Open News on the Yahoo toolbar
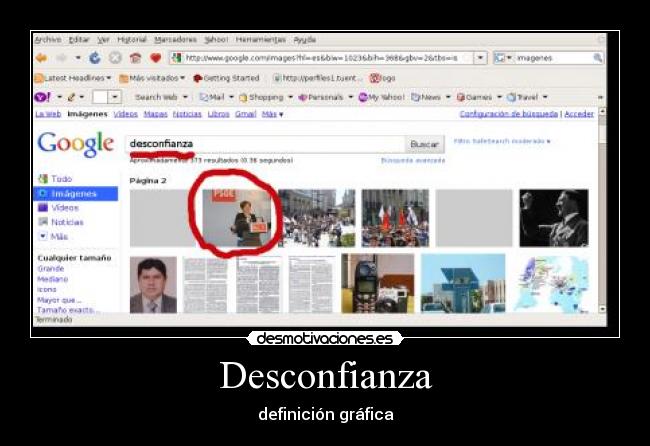Viewport: 650px width, 446px height. 426,97
